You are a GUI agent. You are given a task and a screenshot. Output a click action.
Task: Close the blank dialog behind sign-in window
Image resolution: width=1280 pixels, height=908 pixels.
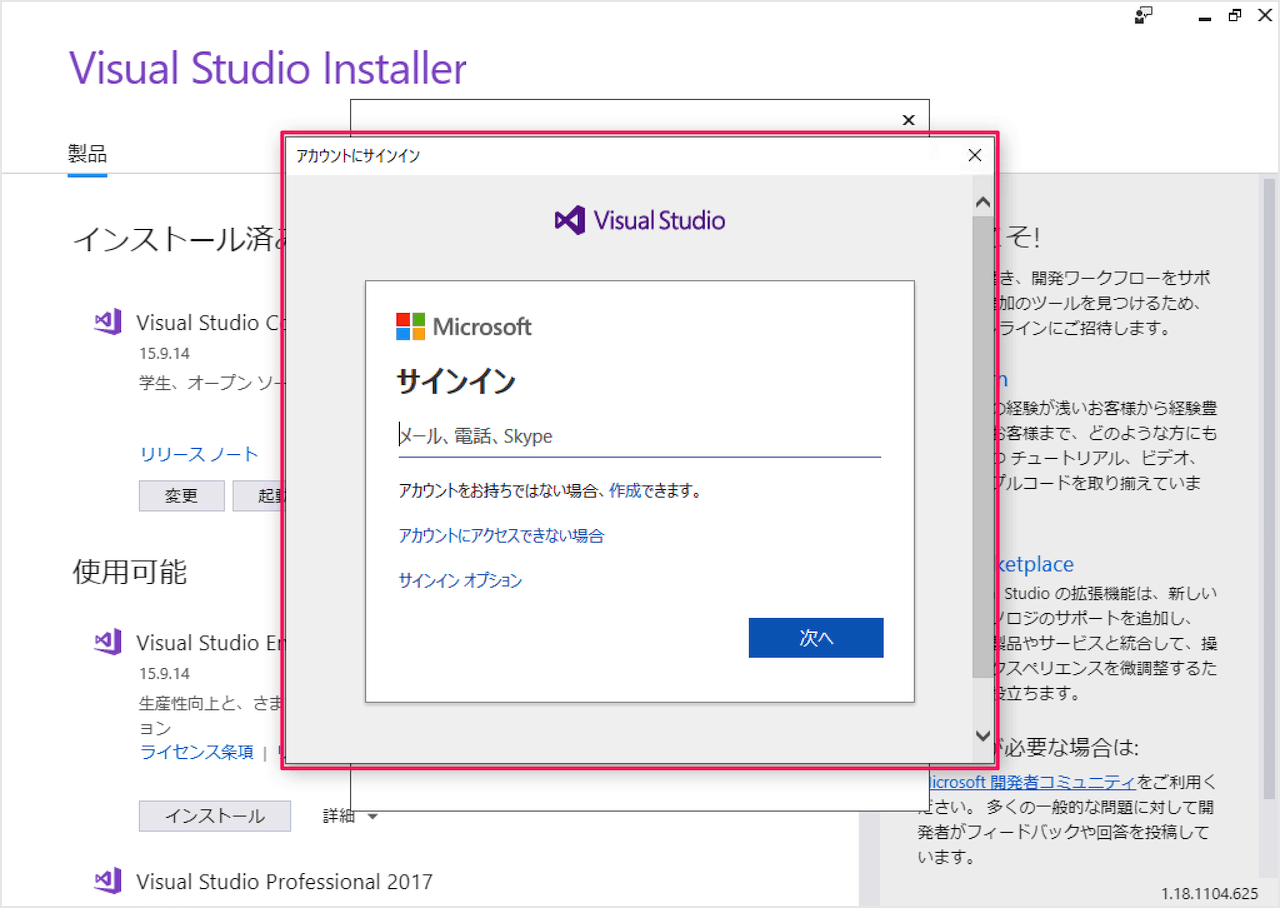point(908,120)
